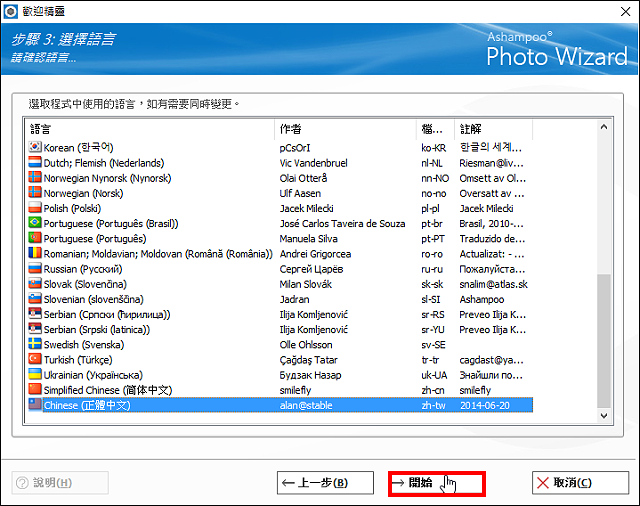Click the 註解 column header
Screen dimensions: 640x506
[493, 129]
